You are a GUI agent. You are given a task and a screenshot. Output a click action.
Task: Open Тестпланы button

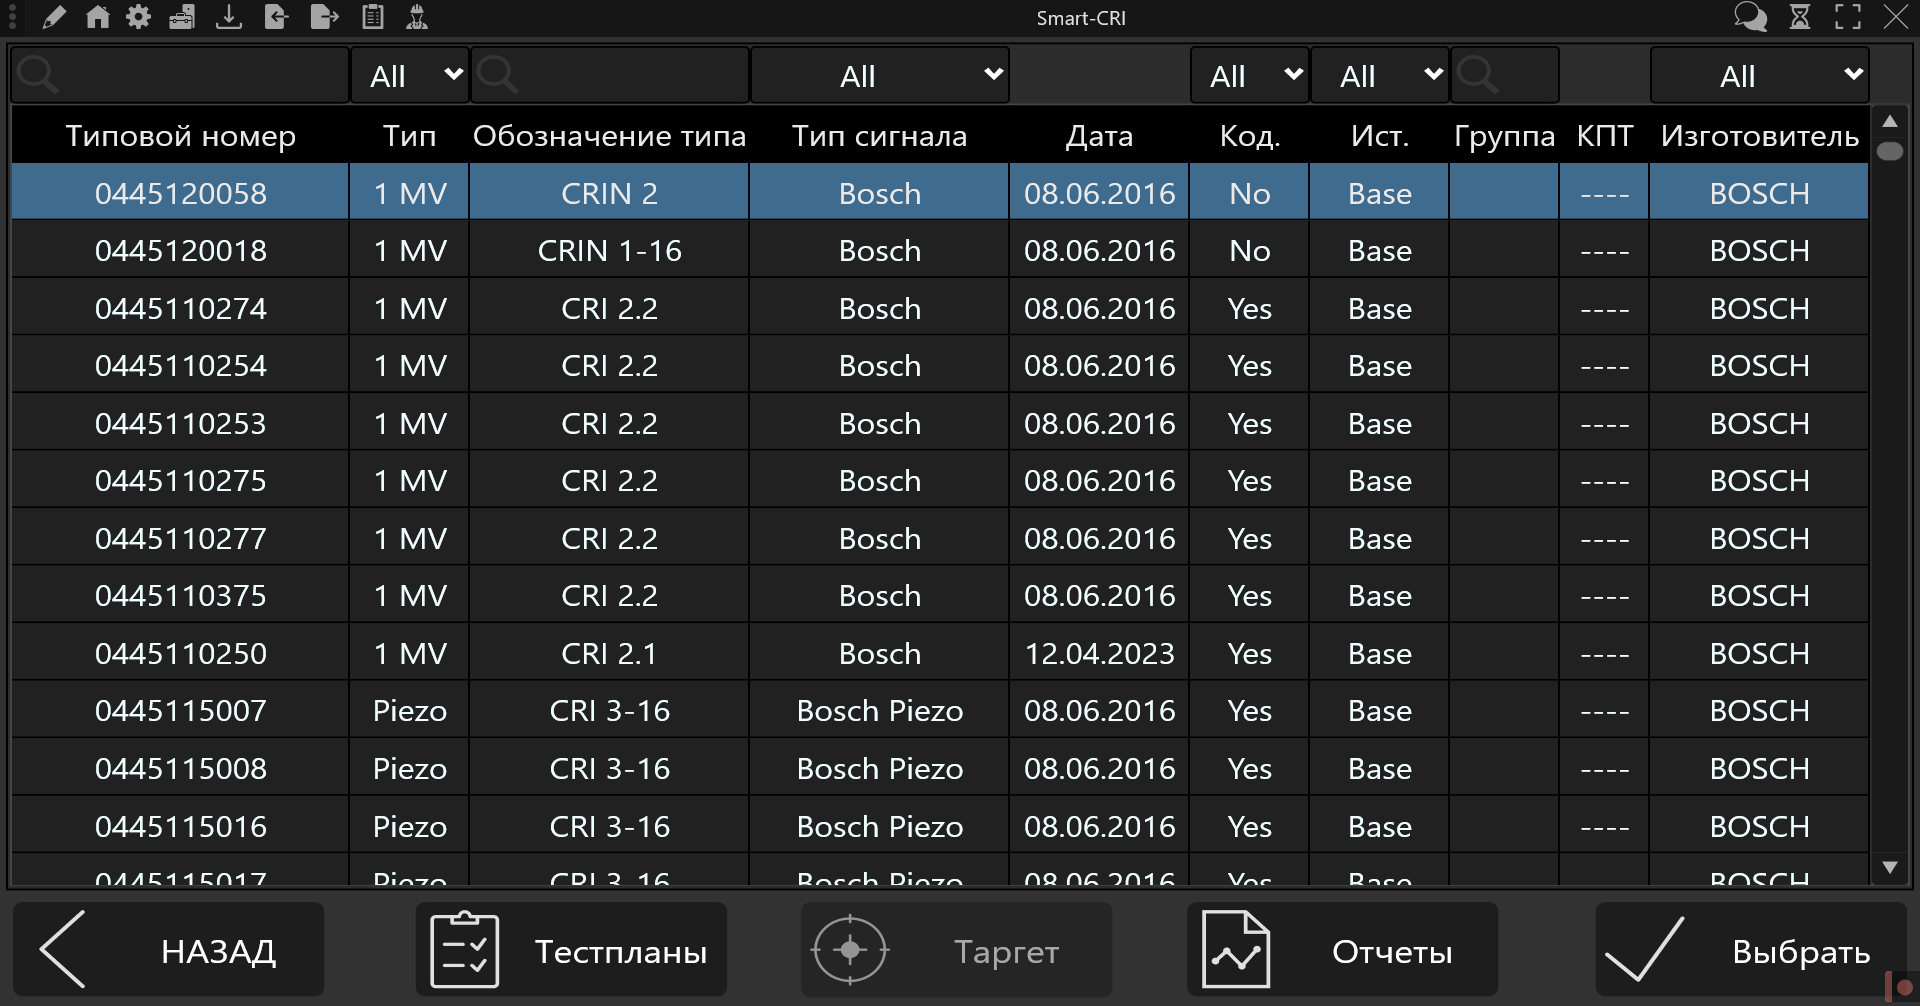point(571,950)
